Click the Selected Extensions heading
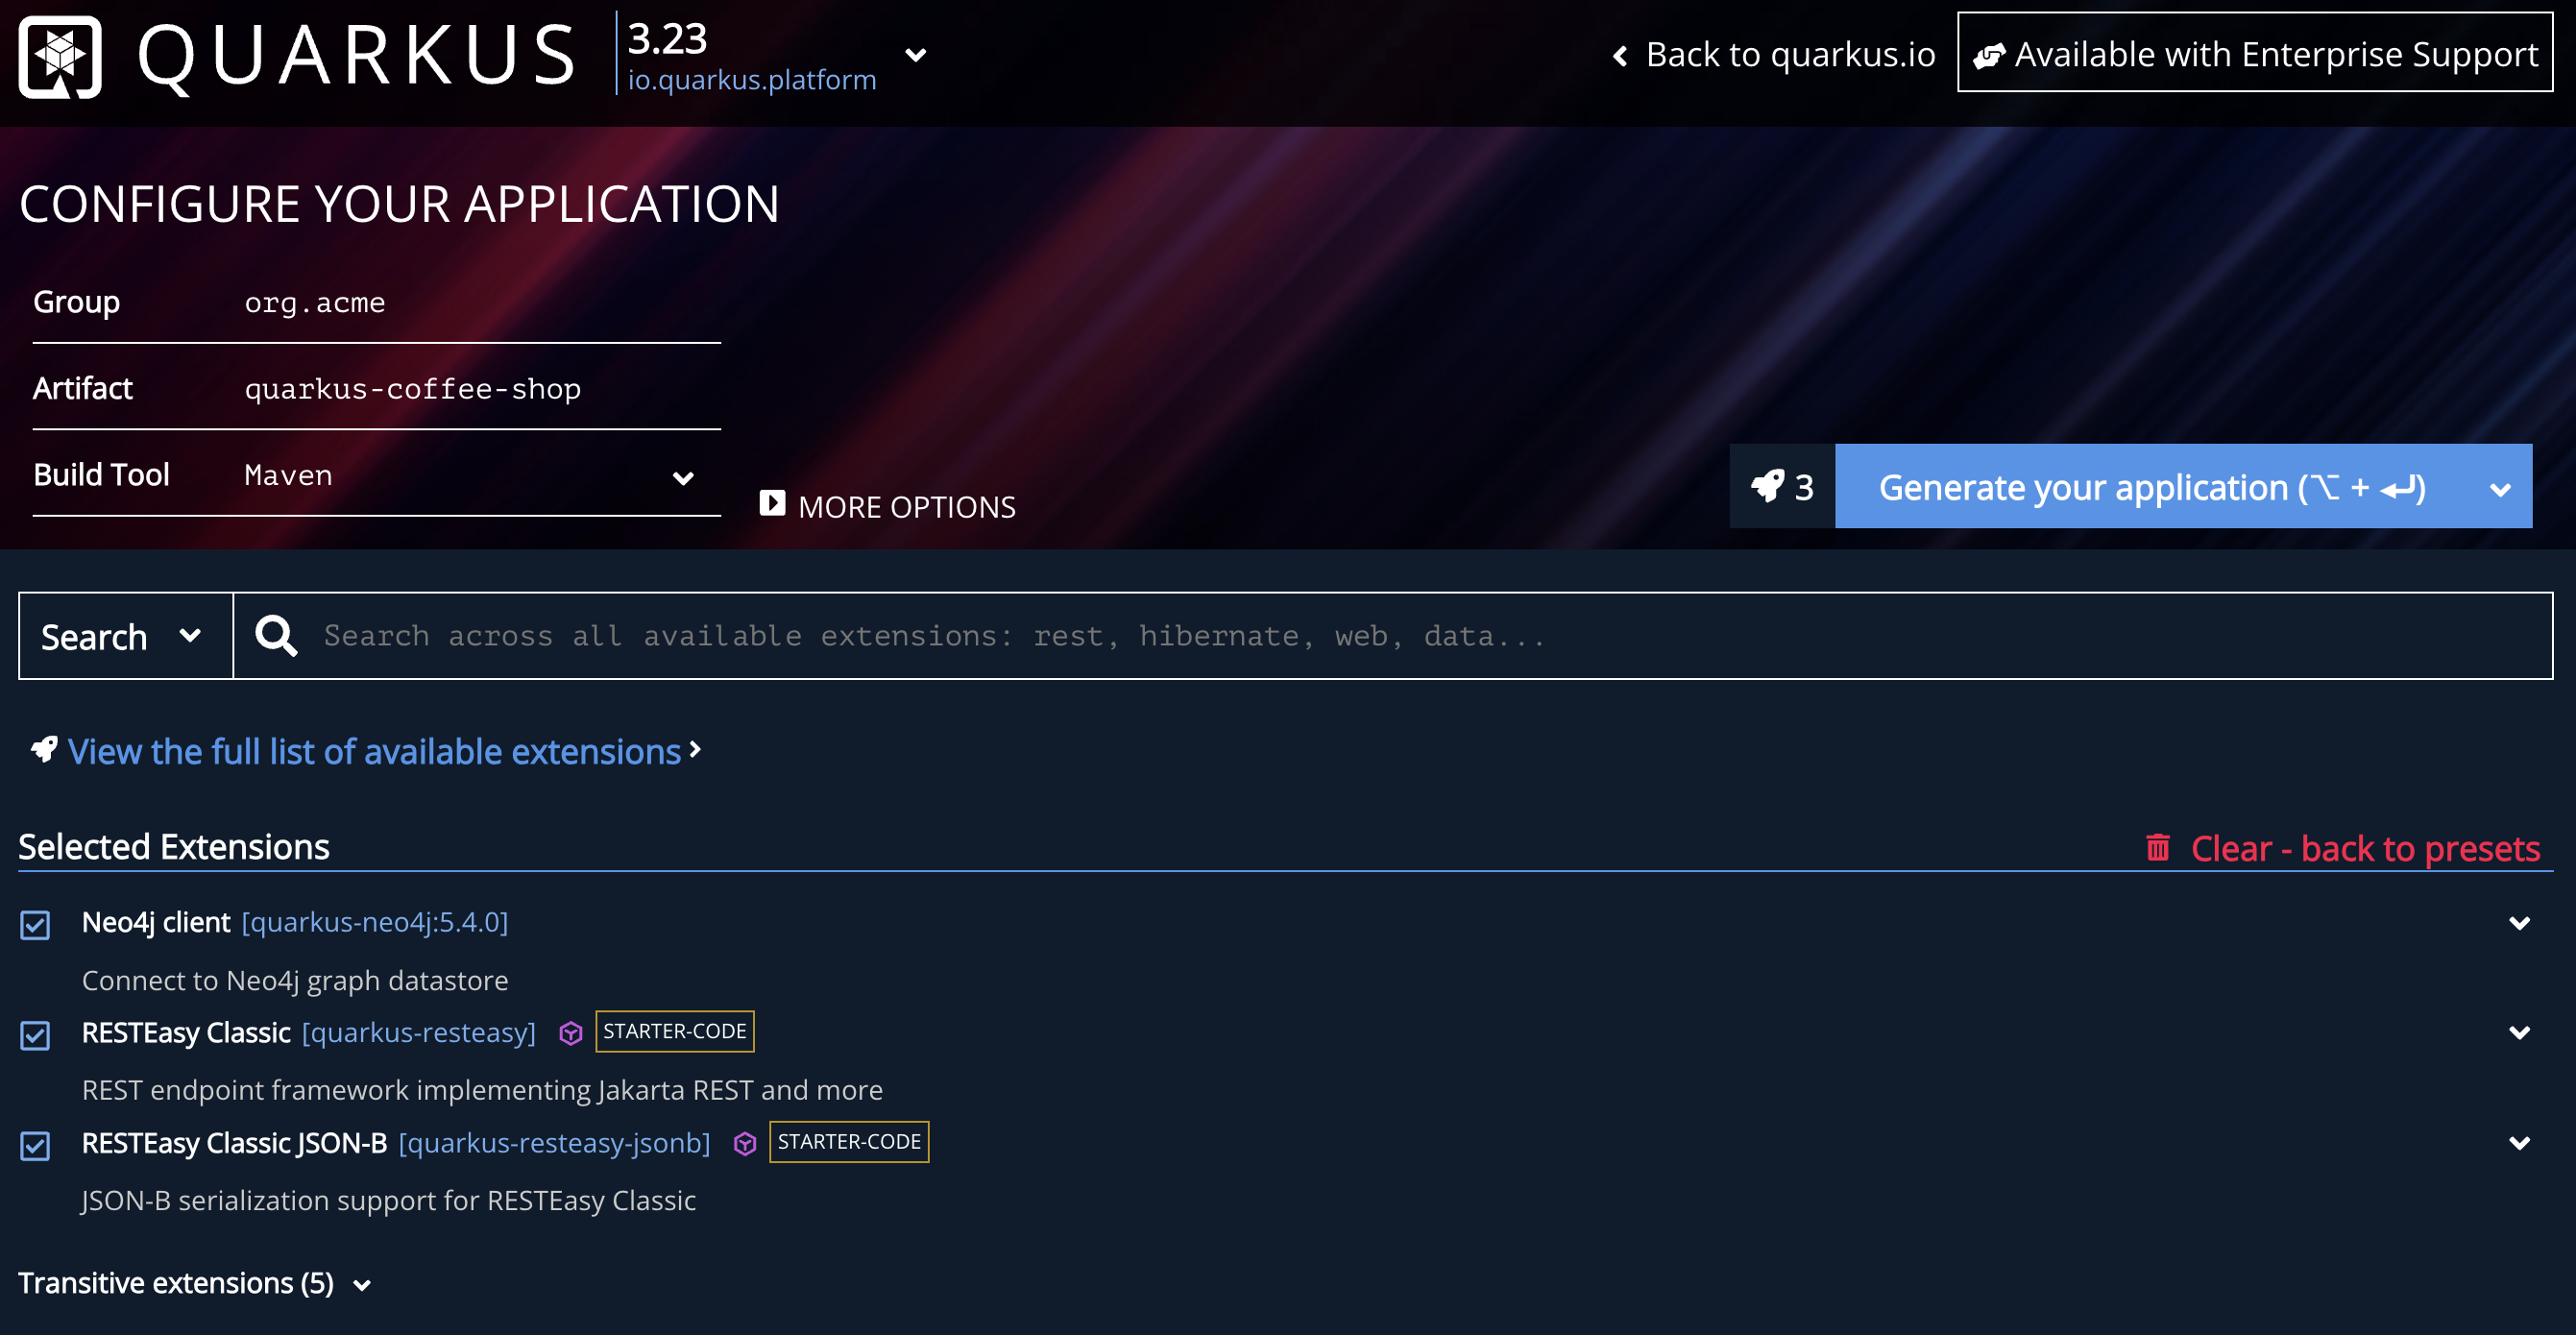The image size is (2576, 1335). point(174,847)
